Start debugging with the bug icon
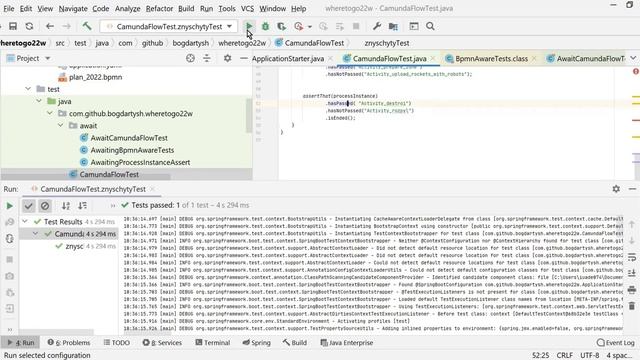Viewport: 640px width, 360px height. click(265, 27)
